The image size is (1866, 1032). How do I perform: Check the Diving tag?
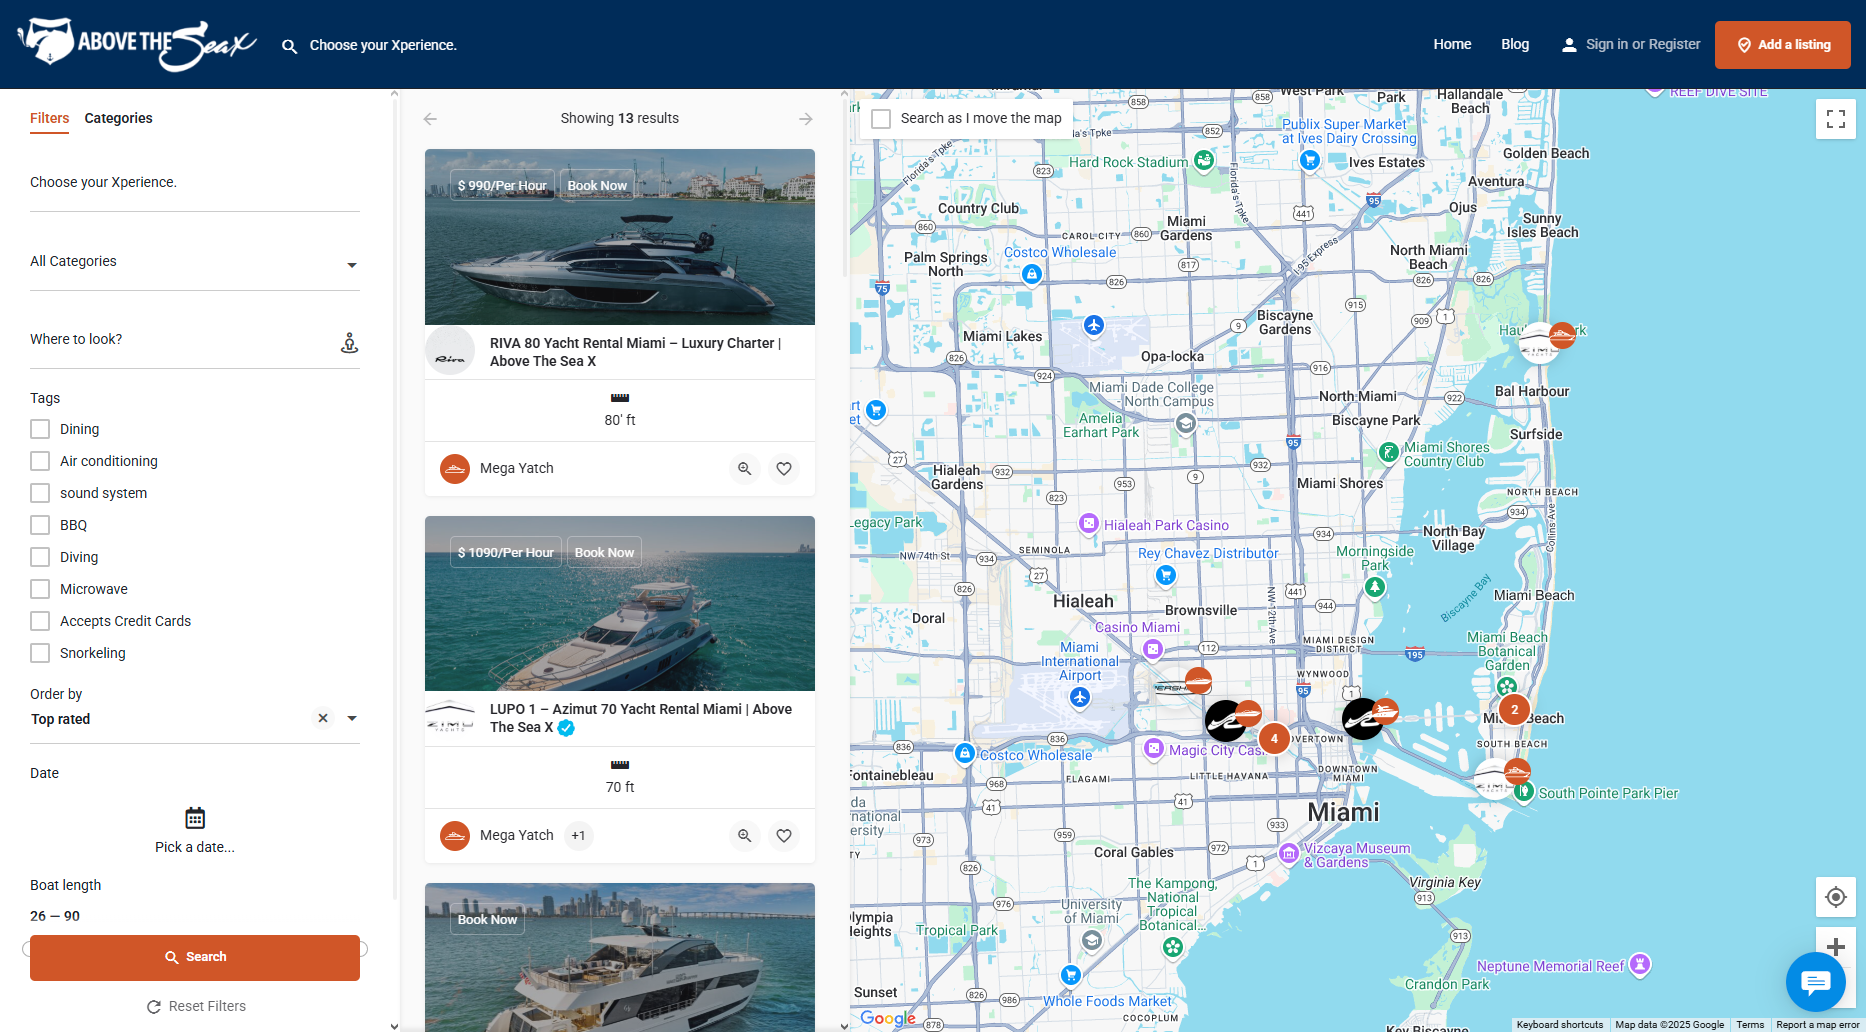[40, 557]
